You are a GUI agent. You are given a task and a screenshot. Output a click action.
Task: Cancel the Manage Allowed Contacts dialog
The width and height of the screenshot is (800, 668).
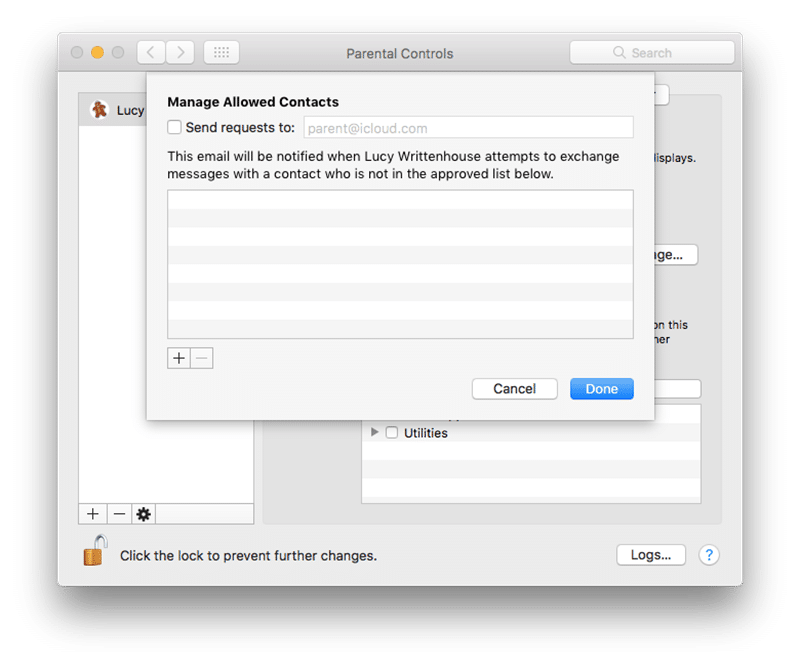[x=514, y=389]
